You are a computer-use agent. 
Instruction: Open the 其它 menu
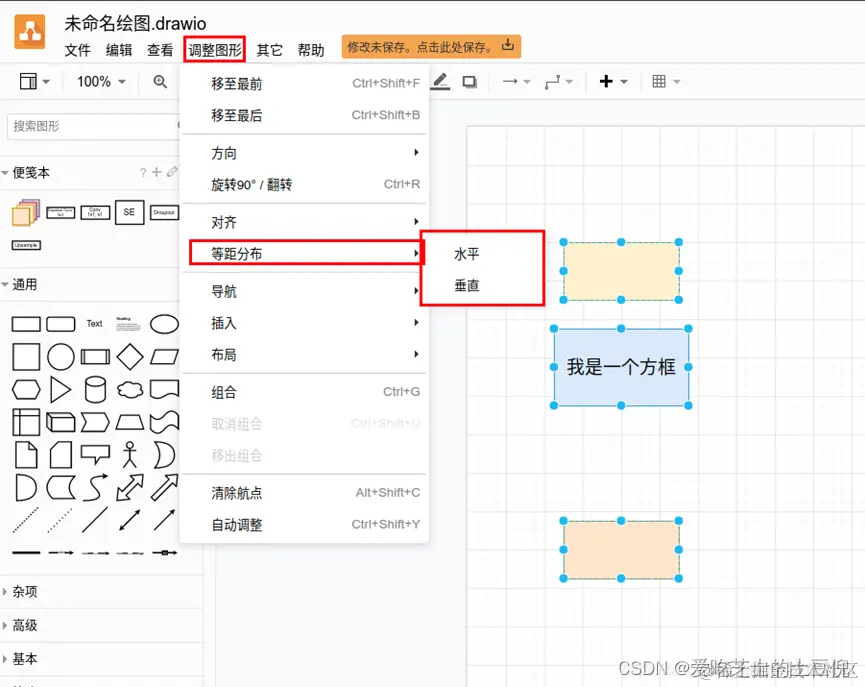pos(269,50)
